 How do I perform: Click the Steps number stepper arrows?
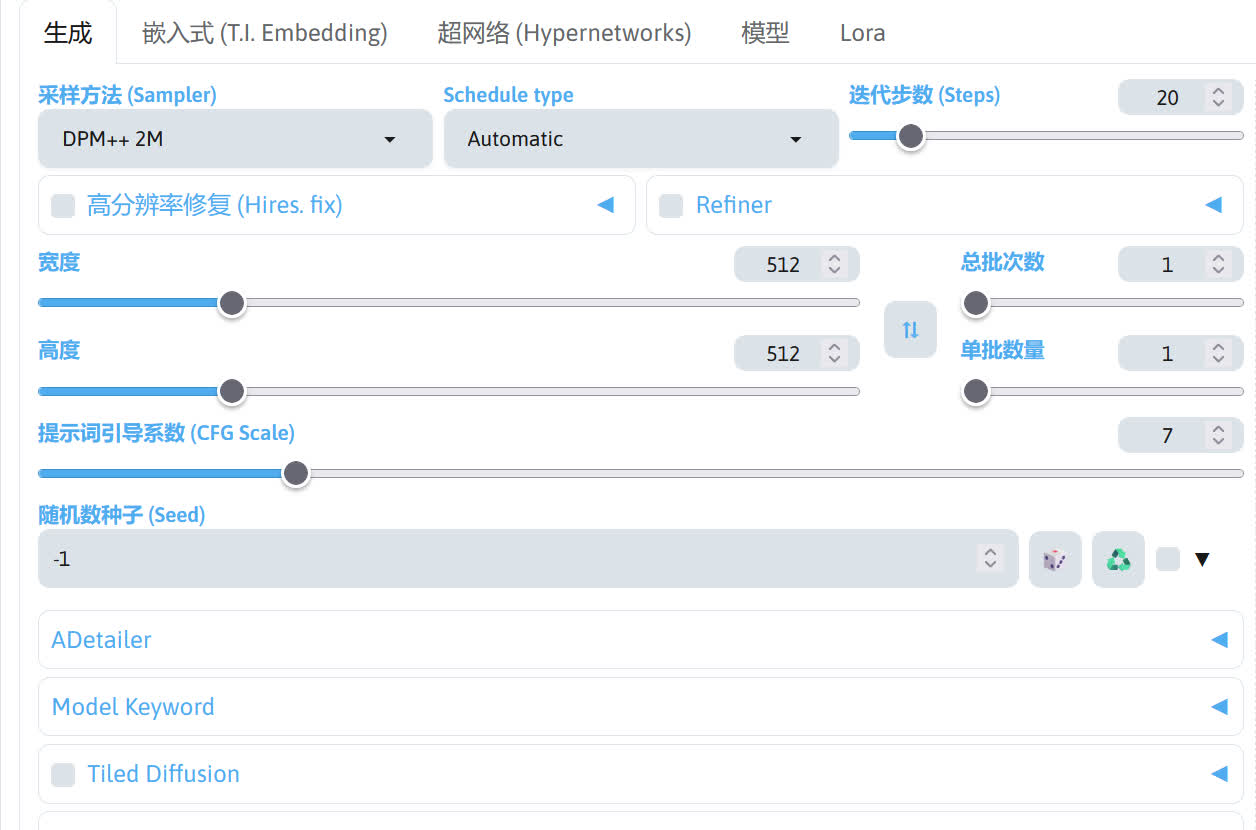point(1218,97)
